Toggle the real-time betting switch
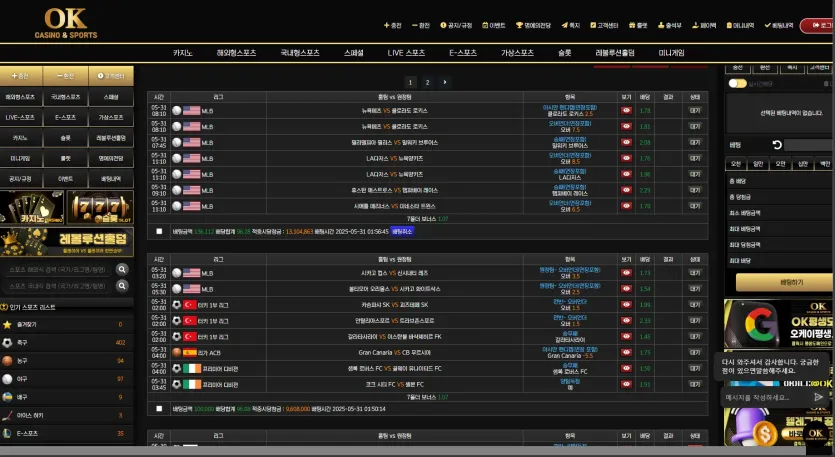The image size is (835, 457). [737, 84]
